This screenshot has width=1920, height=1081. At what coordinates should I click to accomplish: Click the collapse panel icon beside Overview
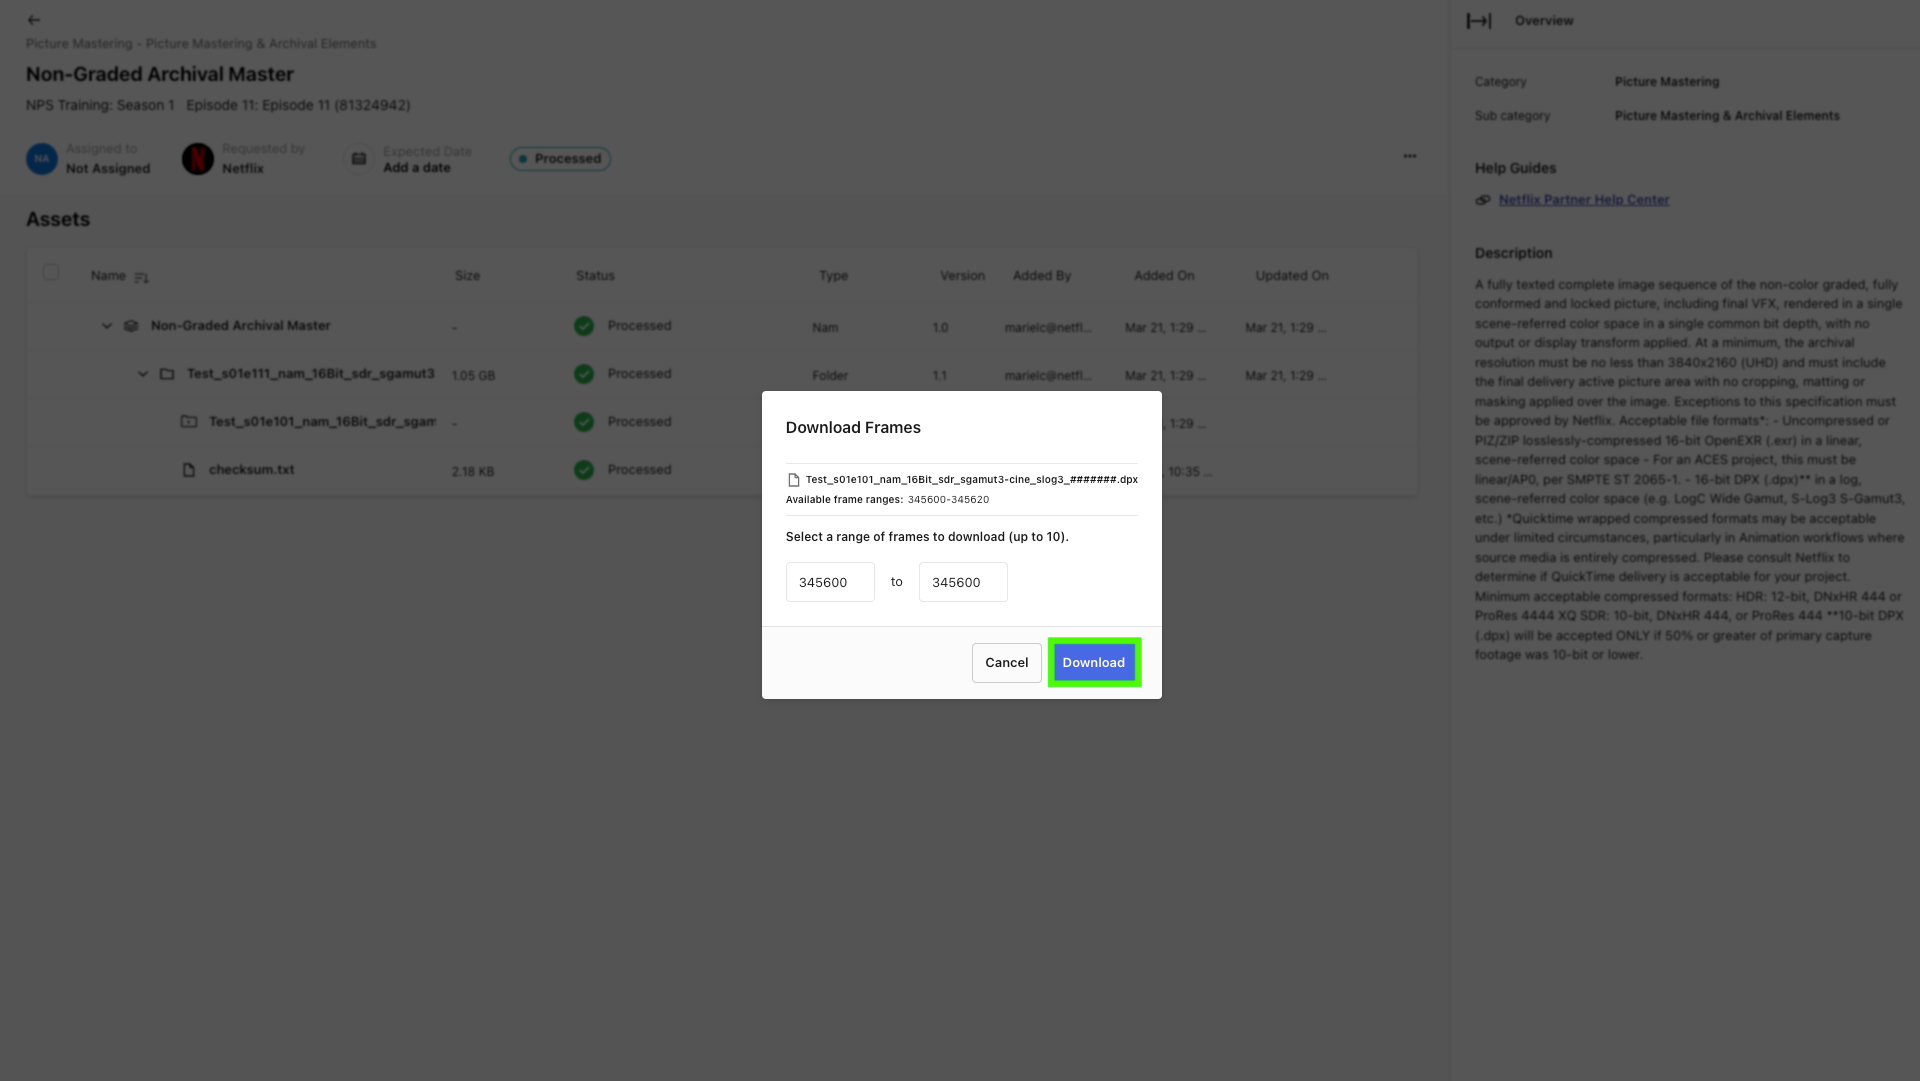pos(1479,20)
